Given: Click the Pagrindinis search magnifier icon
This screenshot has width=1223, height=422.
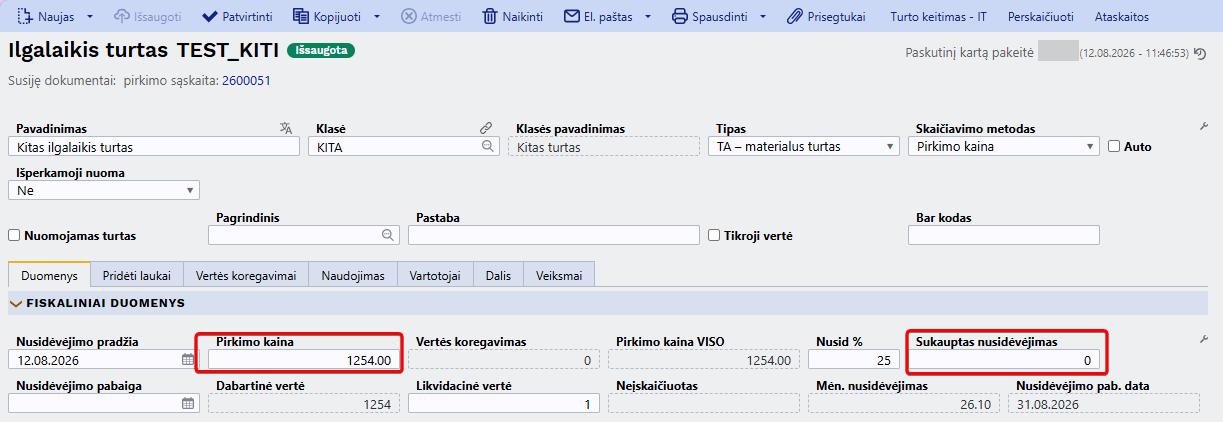Looking at the screenshot, I should coord(388,235).
